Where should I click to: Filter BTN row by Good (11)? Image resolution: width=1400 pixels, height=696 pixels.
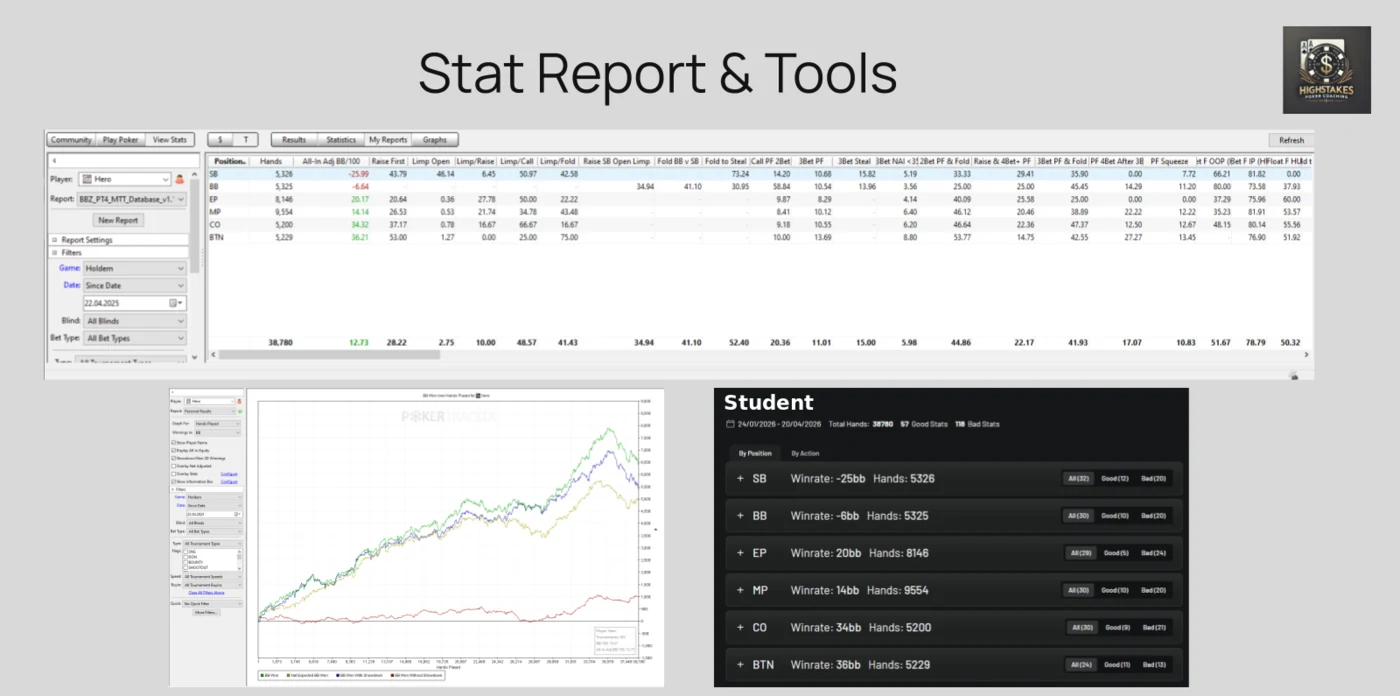point(1115,664)
